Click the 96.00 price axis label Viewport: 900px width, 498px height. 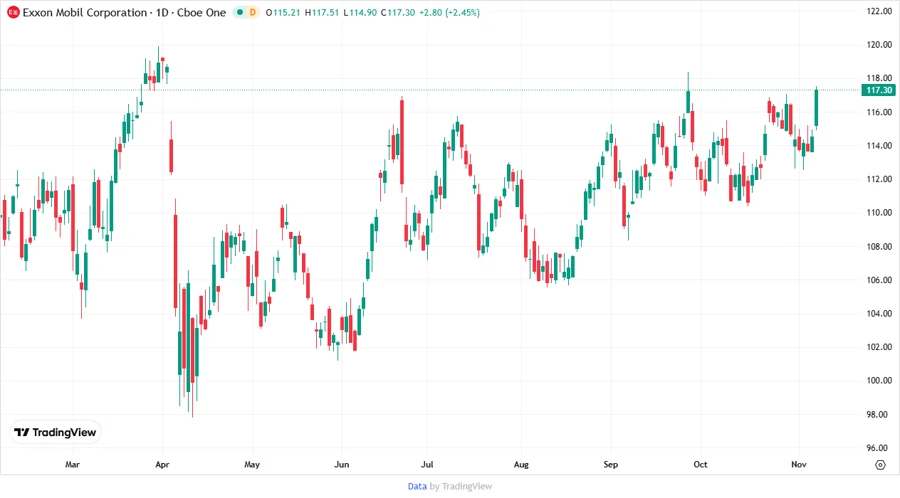(x=879, y=448)
